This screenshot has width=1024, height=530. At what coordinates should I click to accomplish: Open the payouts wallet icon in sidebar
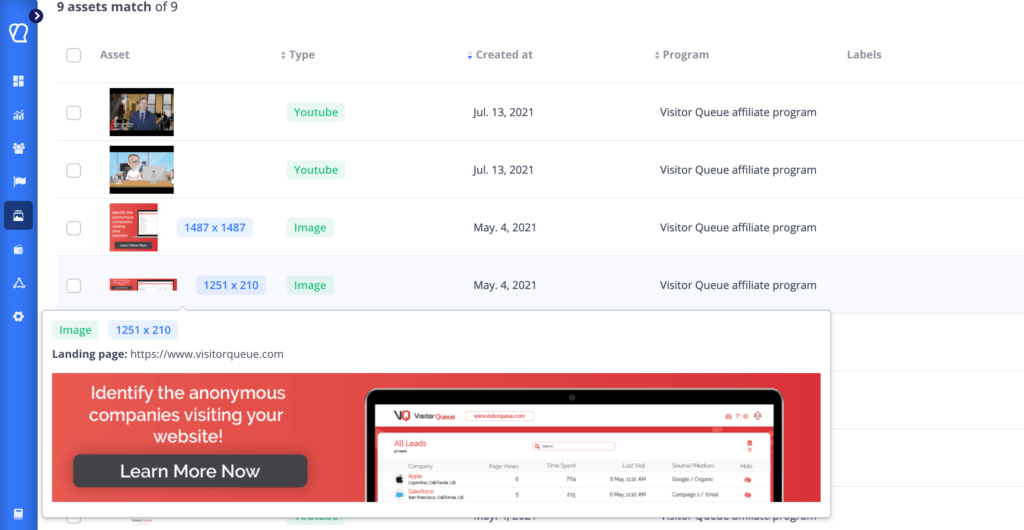coord(18,249)
